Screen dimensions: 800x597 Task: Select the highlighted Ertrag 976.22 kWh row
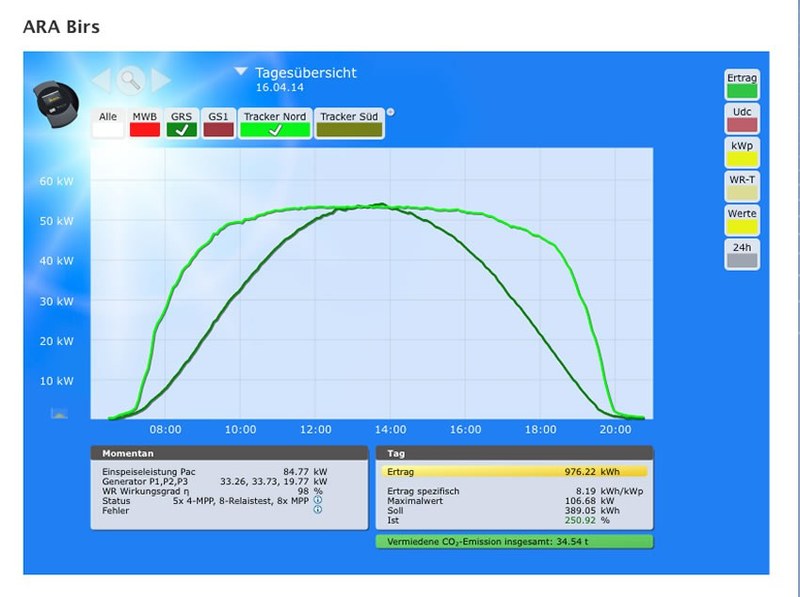(514, 471)
